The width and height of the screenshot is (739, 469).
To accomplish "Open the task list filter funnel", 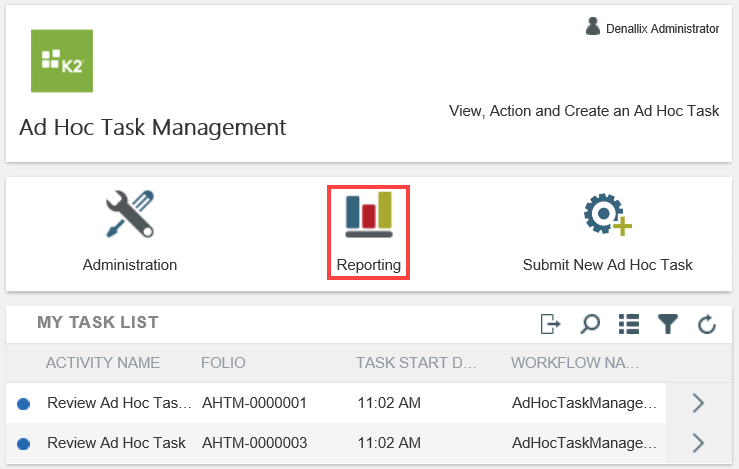I will click(668, 323).
